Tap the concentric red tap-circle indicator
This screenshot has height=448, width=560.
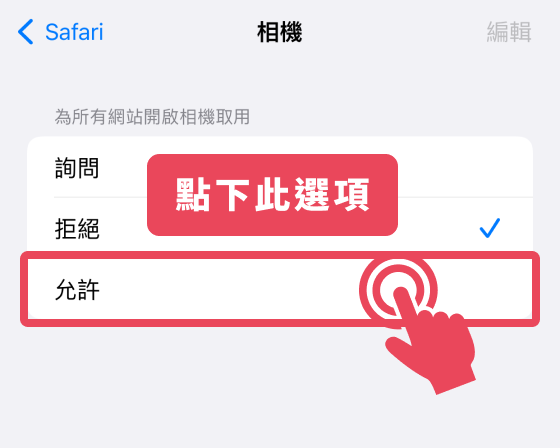point(398,290)
